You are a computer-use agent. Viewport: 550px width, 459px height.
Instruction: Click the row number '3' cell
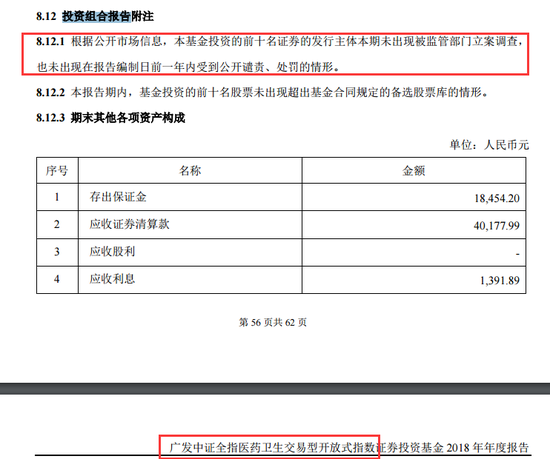click(57, 252)
